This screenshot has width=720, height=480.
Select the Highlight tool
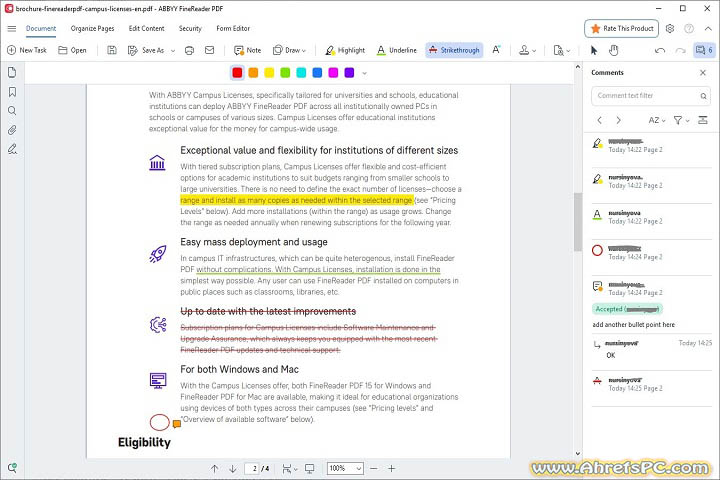(345, 50)
